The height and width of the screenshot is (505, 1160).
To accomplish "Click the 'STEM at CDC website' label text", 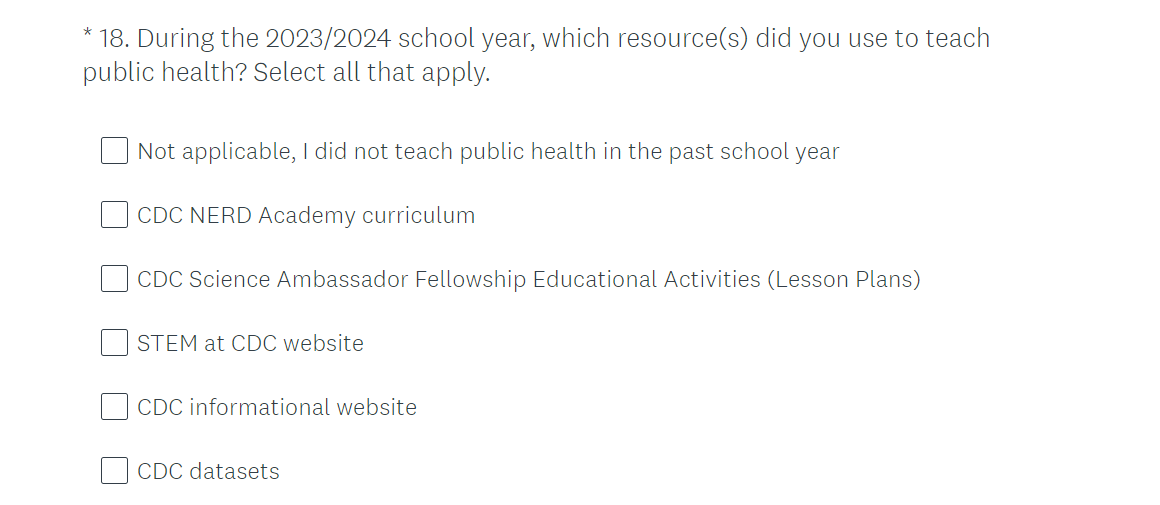I will (x=250, y=344).
